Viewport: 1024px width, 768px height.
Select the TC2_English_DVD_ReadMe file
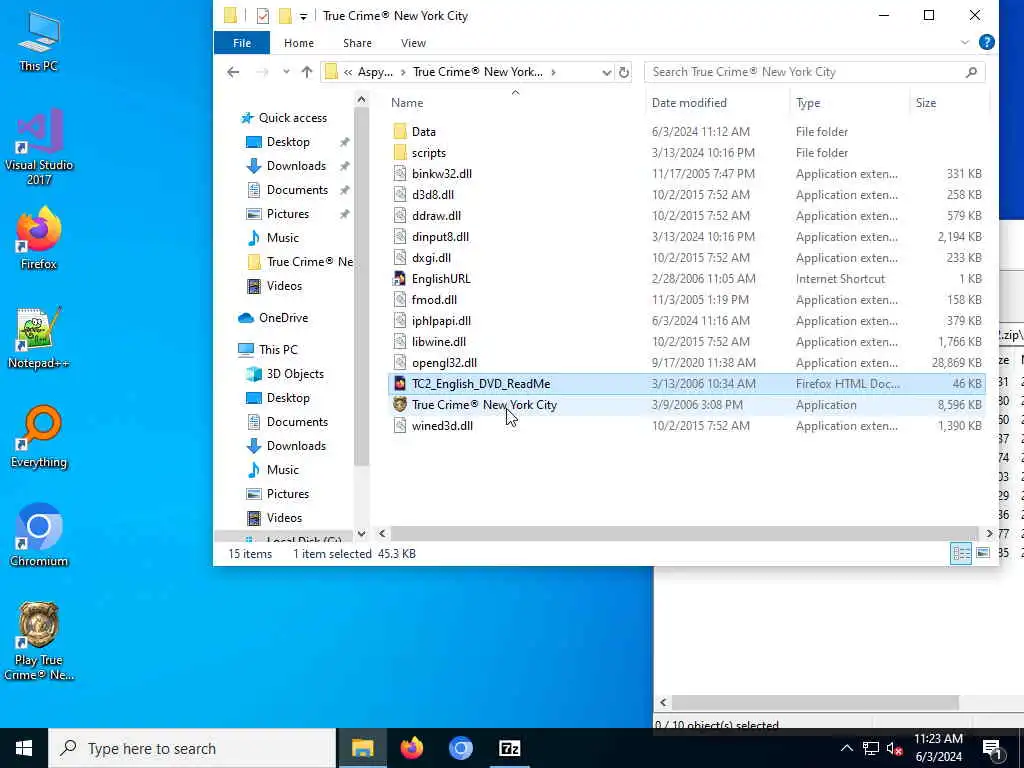coord(686,384)
